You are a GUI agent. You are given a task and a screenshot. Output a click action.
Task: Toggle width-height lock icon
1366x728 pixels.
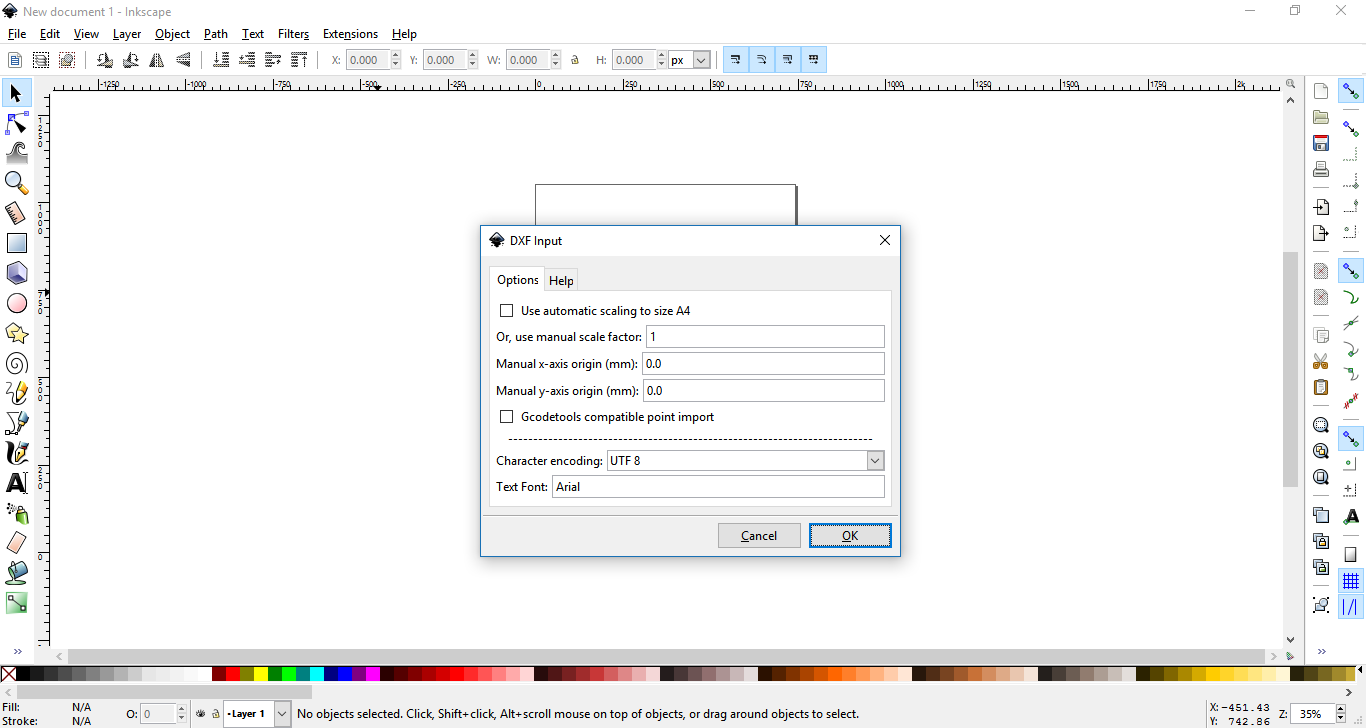575,60
